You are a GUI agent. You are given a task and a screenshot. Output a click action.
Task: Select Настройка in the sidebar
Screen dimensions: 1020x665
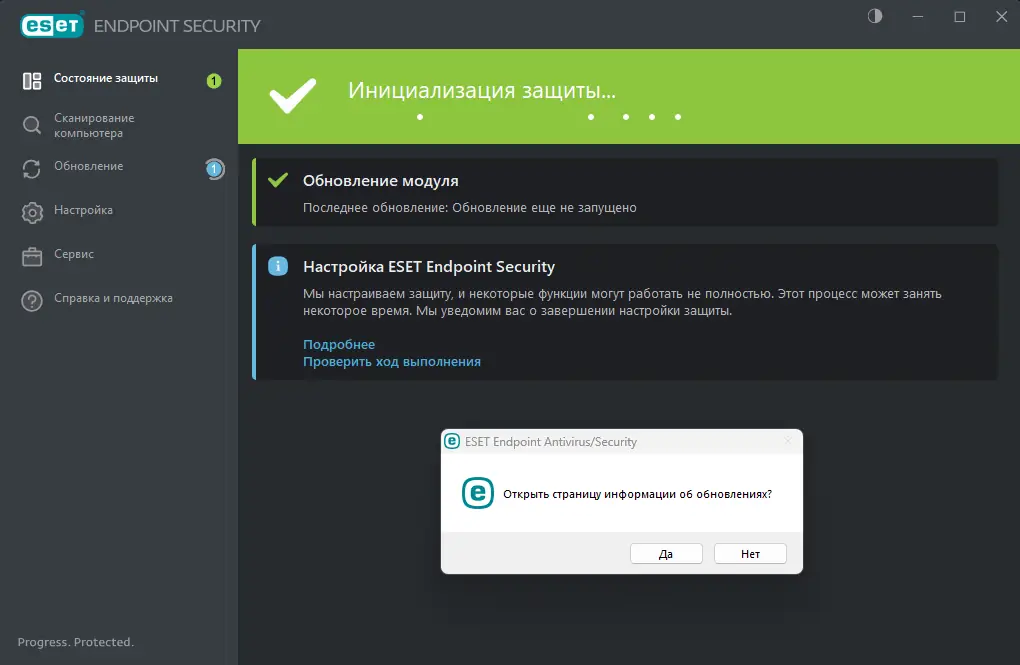(83, 210)
